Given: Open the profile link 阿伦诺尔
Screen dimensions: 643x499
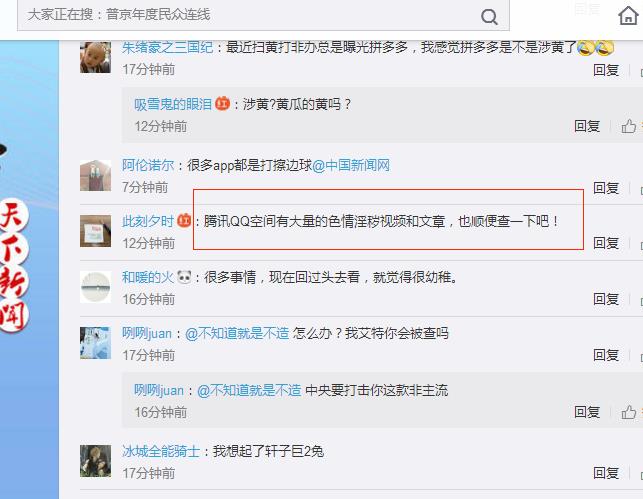Looking at the screenshot, I should click(148, 165).
